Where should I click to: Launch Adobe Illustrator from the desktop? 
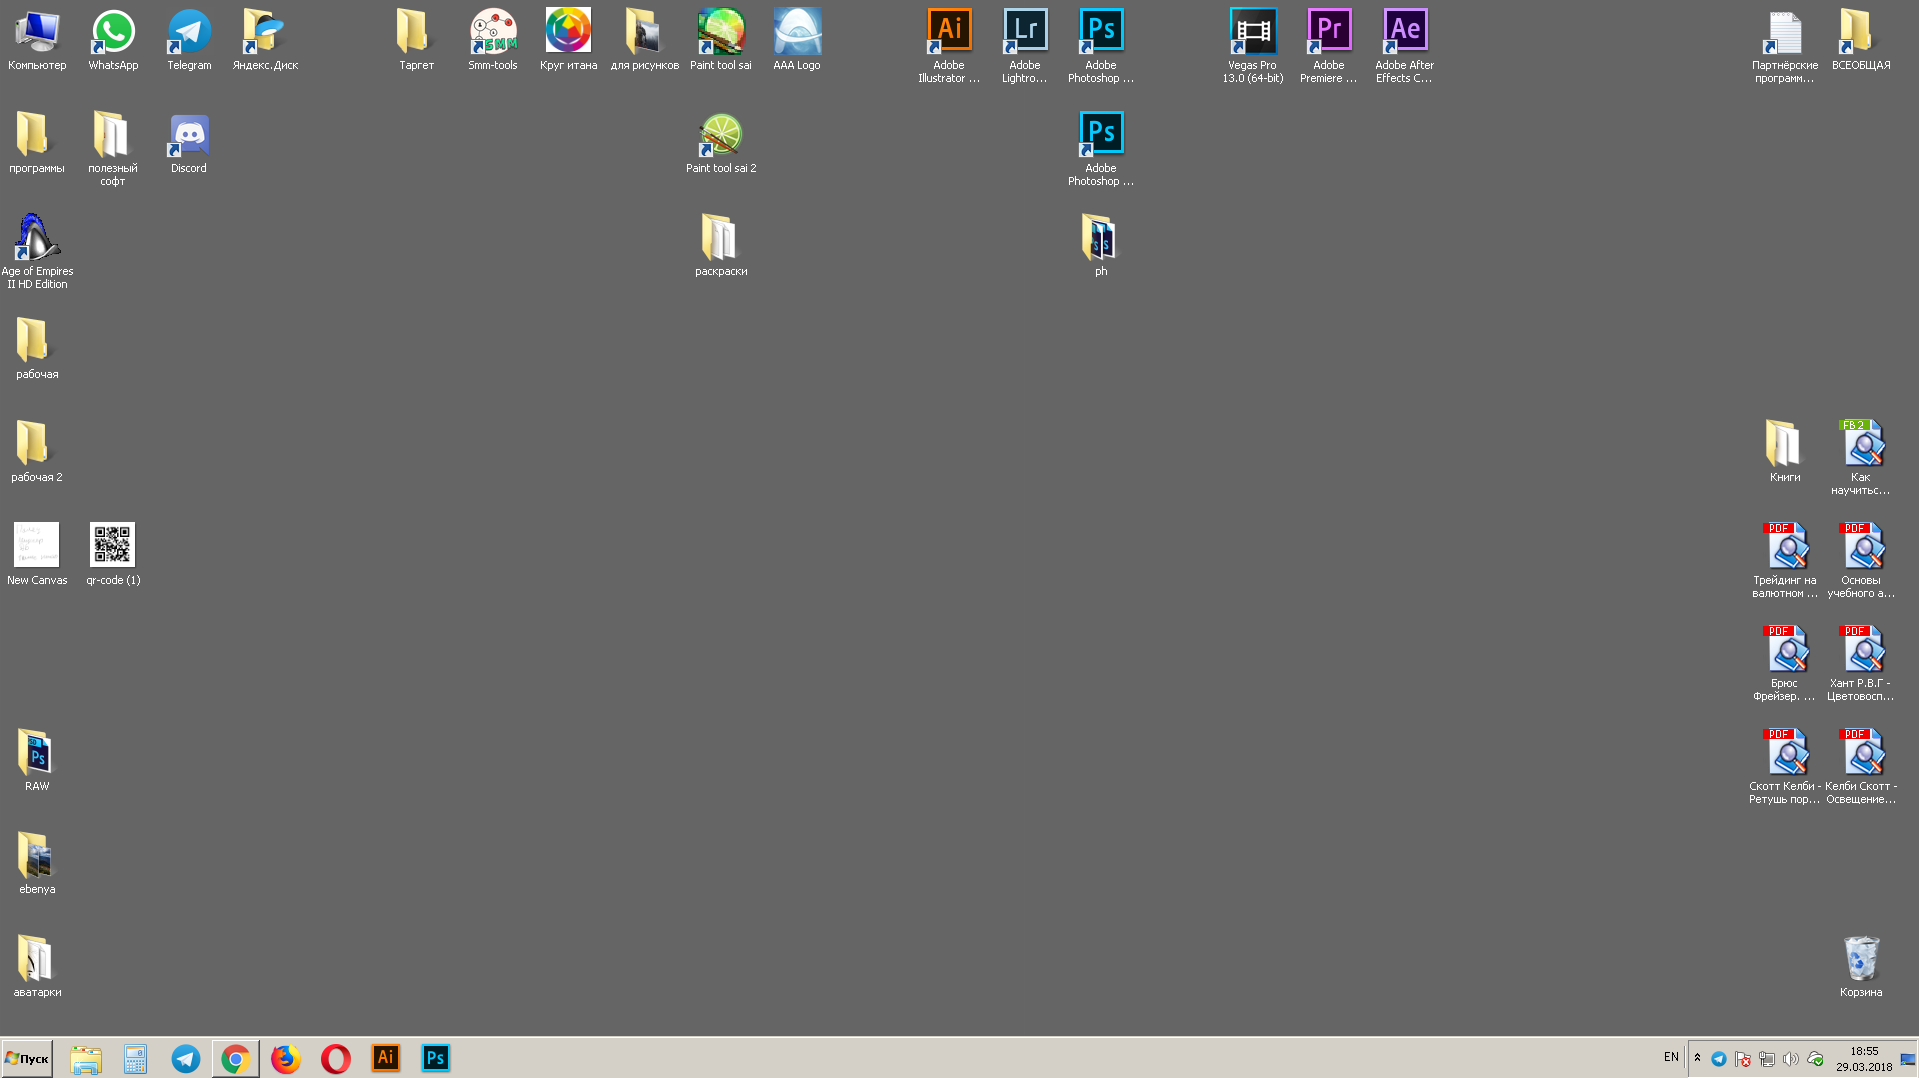tap(949, 46)
